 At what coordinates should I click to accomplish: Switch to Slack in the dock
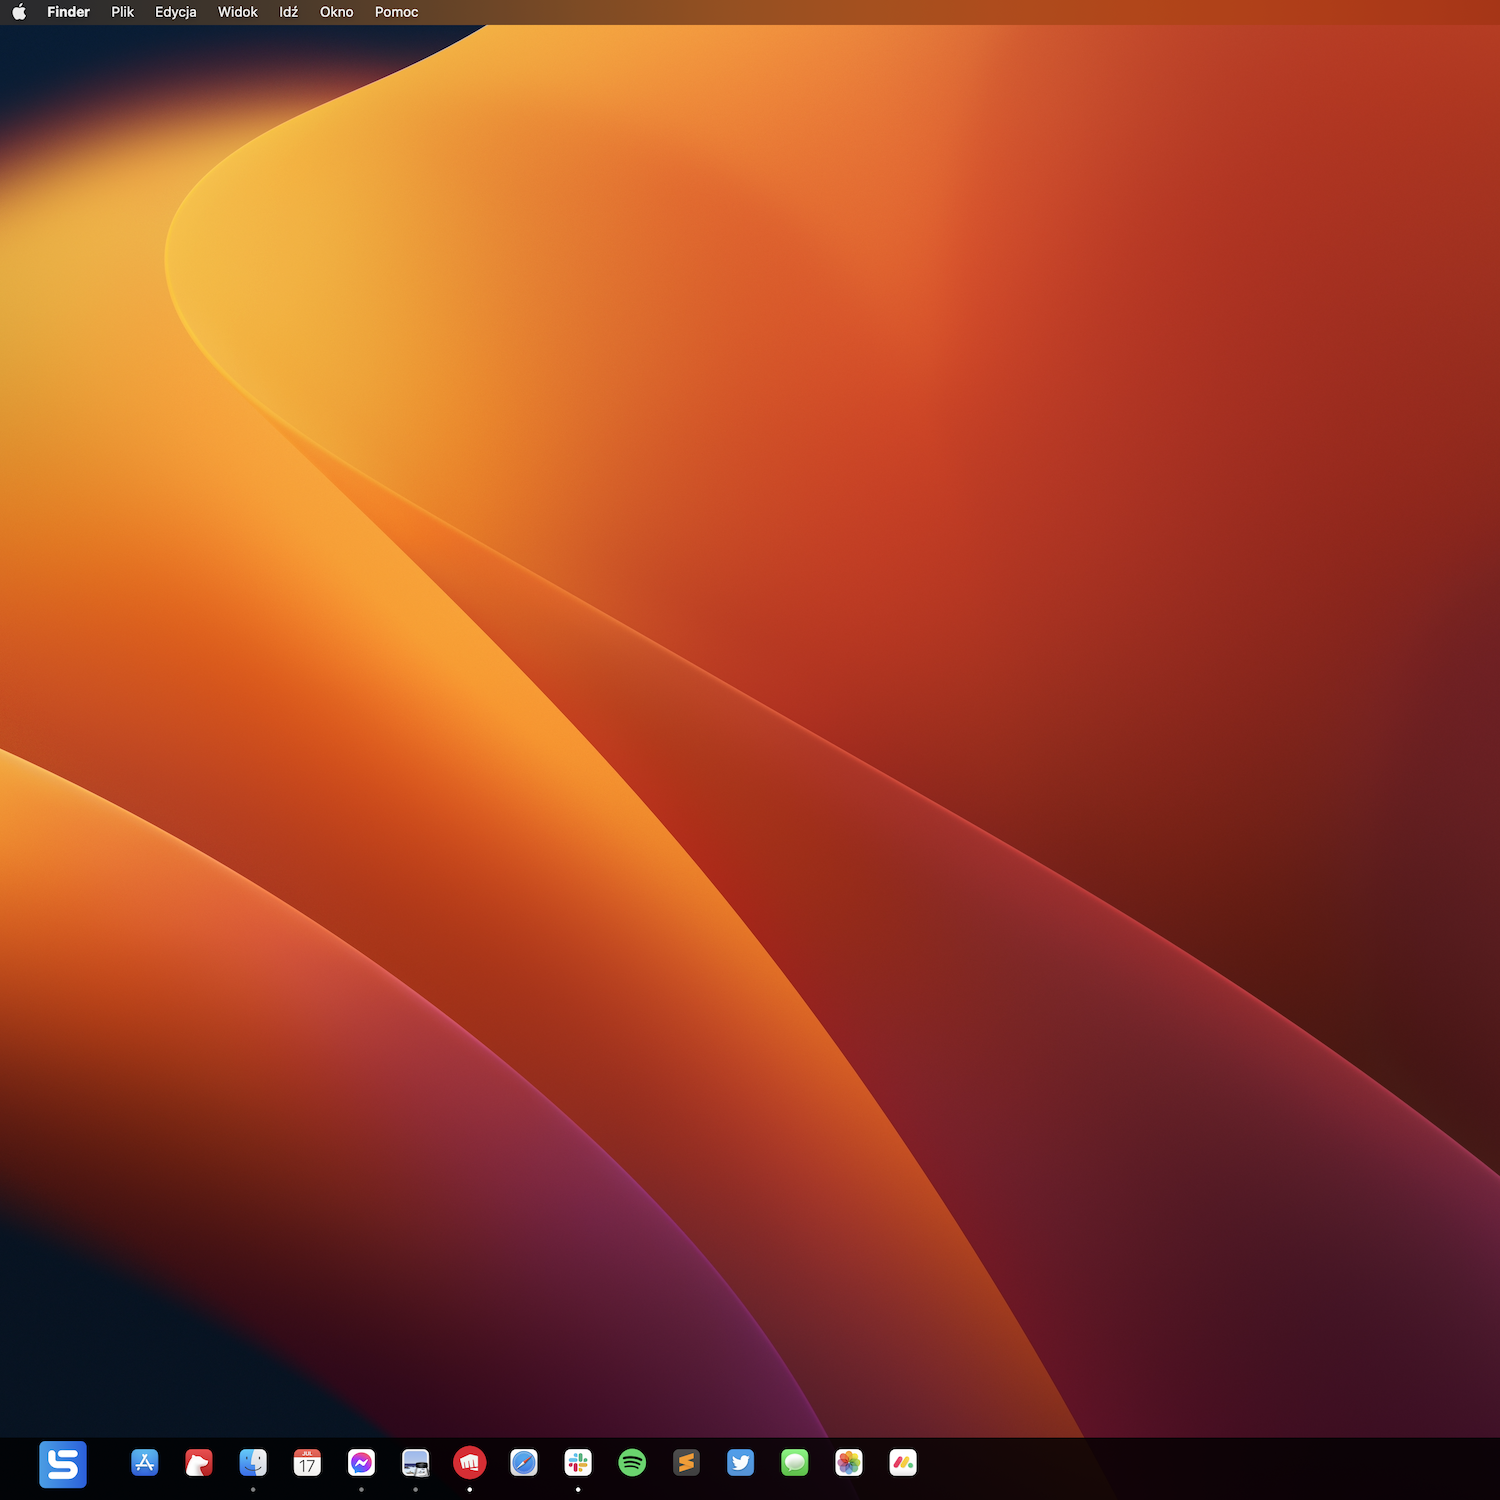[578, 1463]
